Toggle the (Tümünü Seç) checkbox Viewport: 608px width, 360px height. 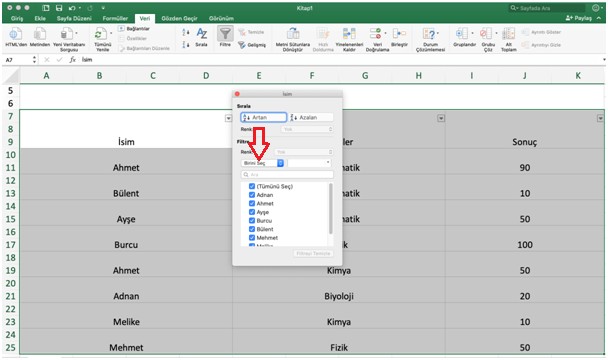click(x=252, y=186)
